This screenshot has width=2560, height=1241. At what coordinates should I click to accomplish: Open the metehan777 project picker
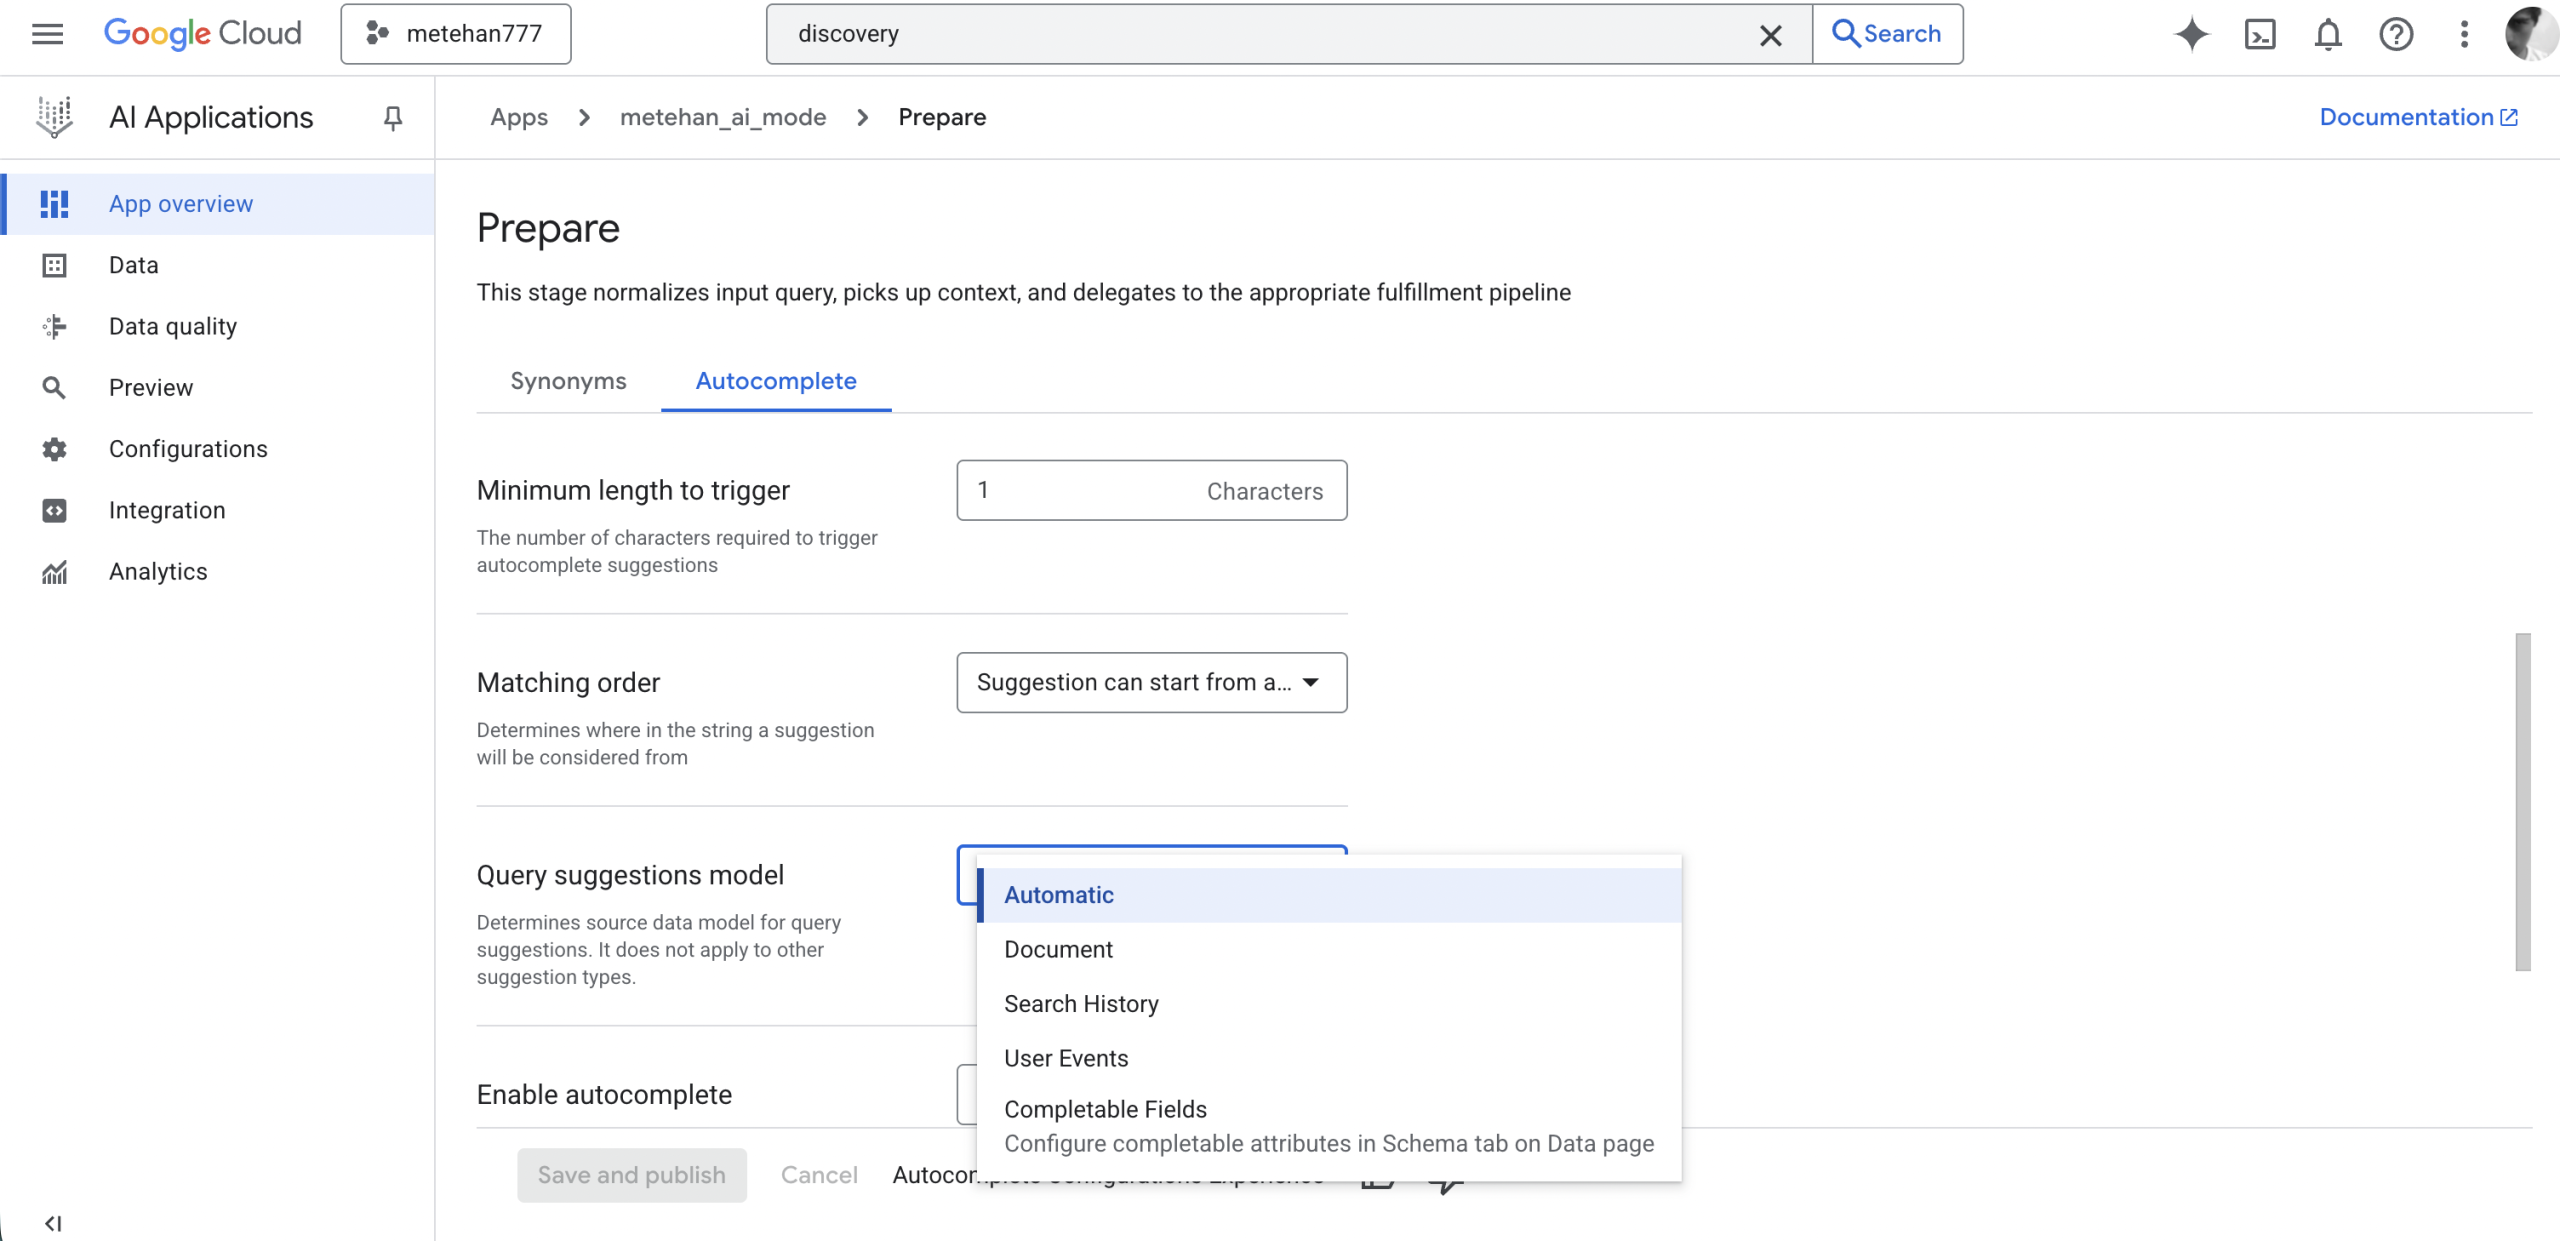coord(456,34)
